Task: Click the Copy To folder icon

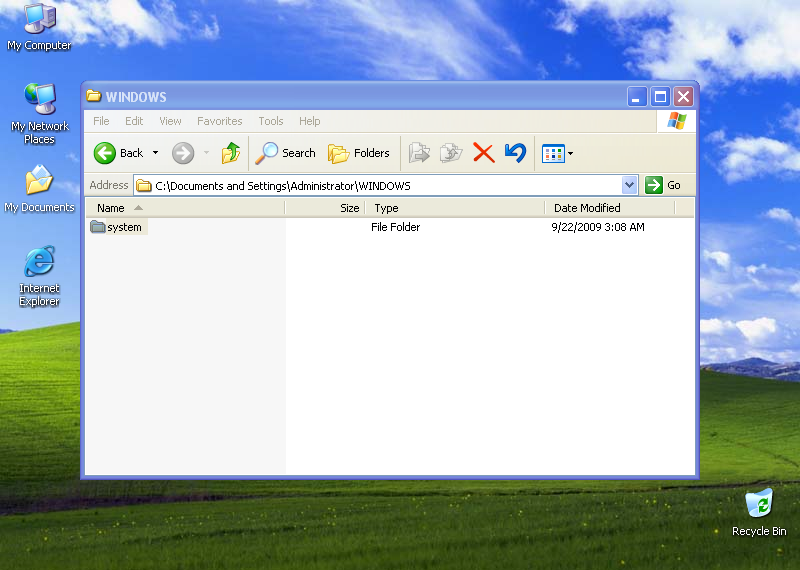Action: [x=451, y=153]
